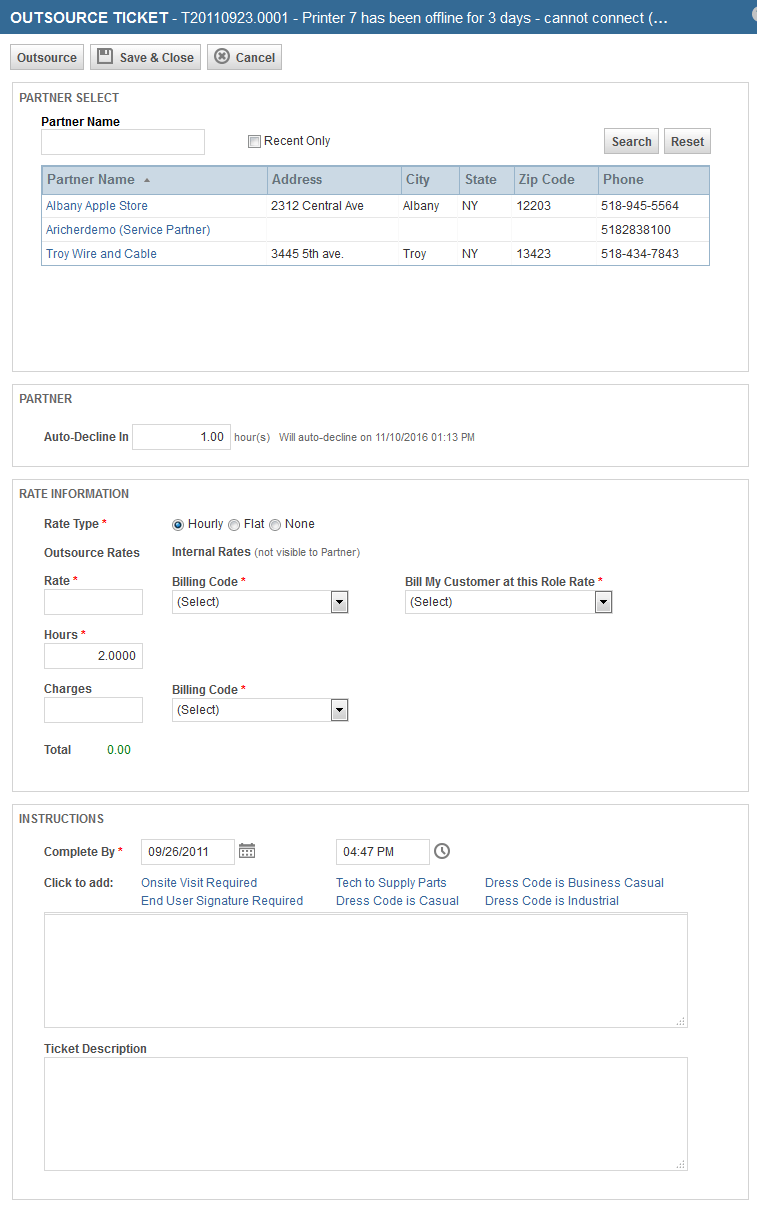Image resolution: width=757 pixels, height=1205 pixels.
Task: Click the Cancel circle-x icon
Action: point(222,57)
